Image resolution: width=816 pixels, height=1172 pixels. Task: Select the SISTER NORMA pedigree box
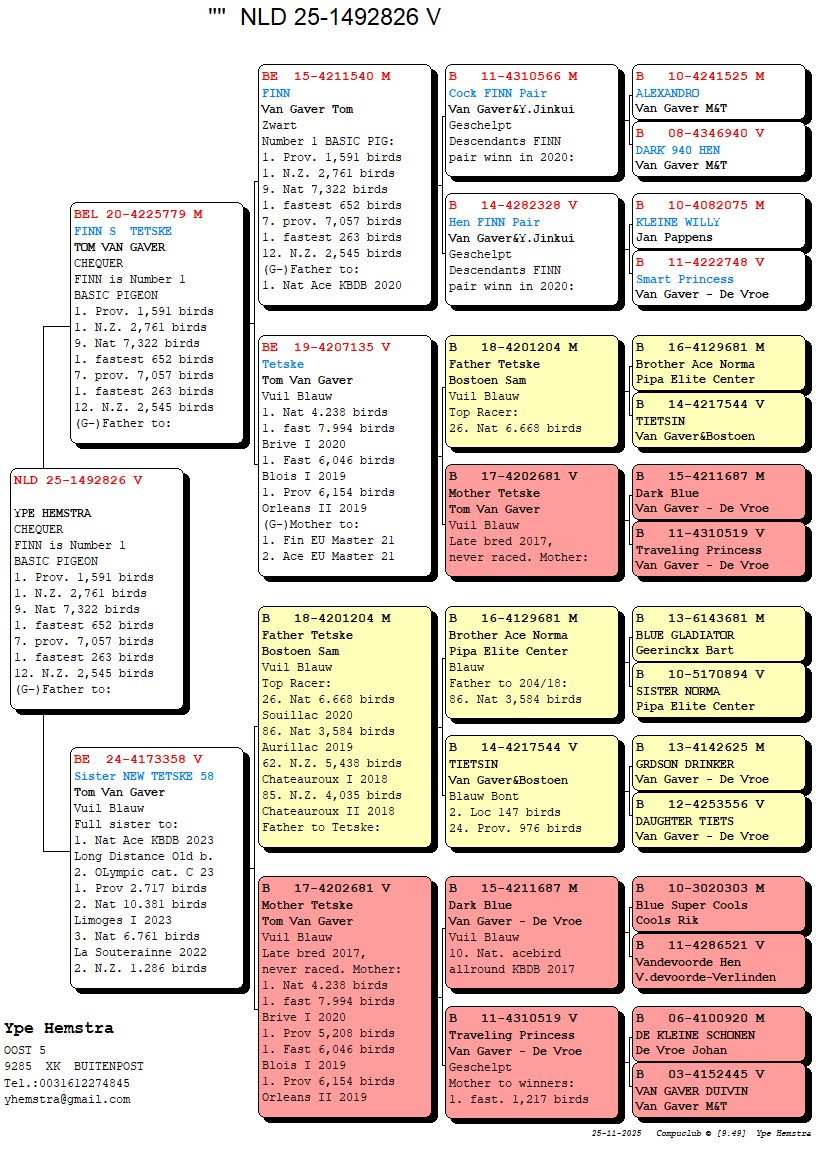[x=717, y=691]
